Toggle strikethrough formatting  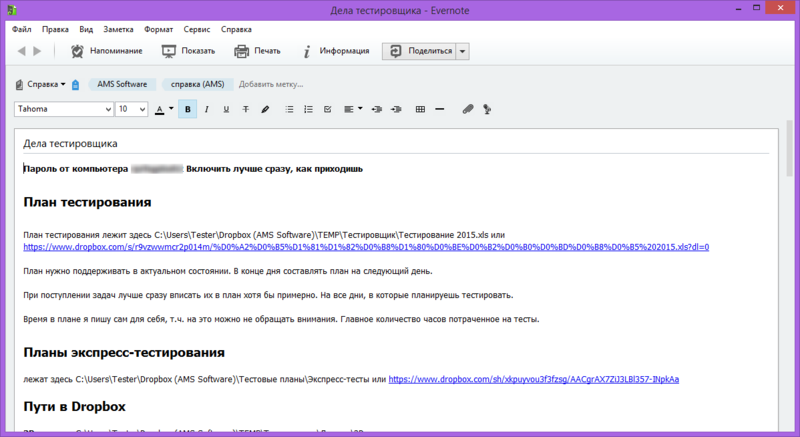pos(245,109)
